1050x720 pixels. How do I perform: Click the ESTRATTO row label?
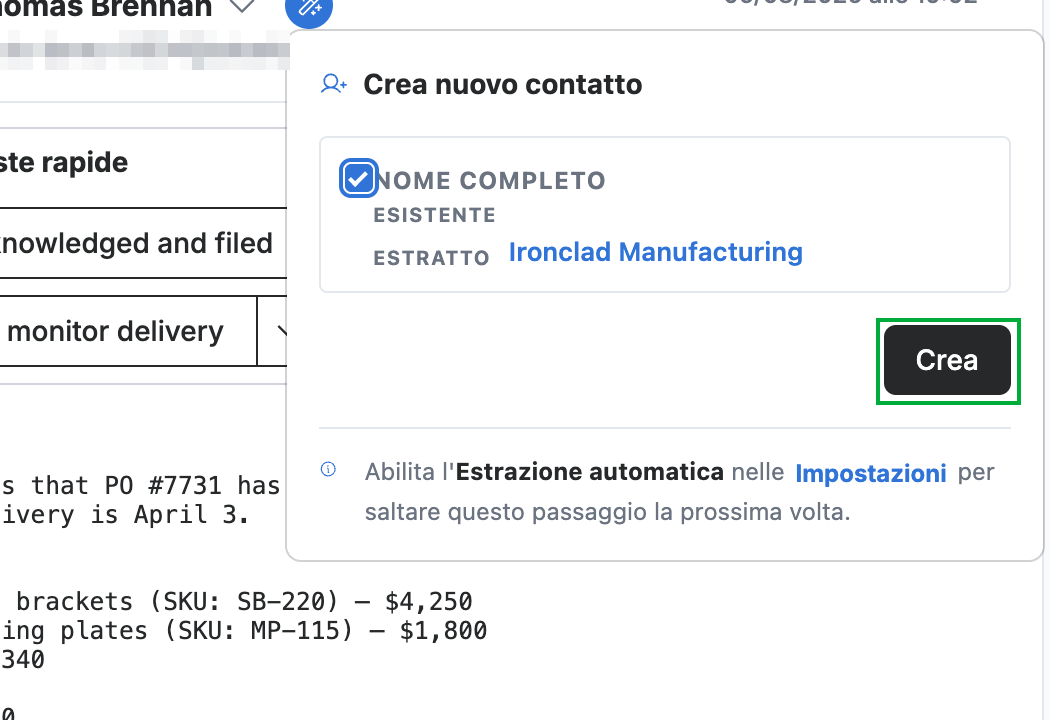pos(431,258)
